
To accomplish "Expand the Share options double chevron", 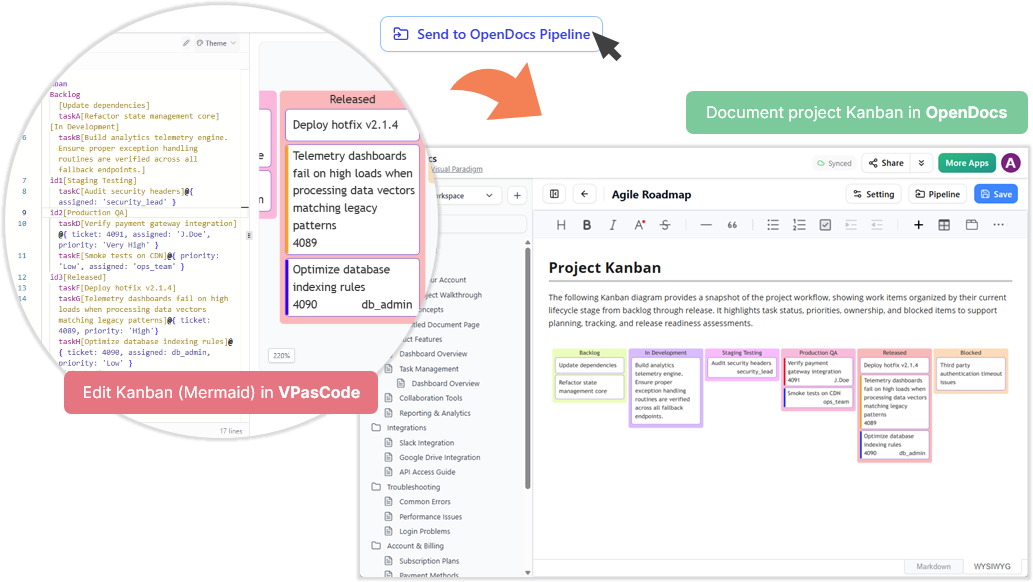I will (921, 163).
